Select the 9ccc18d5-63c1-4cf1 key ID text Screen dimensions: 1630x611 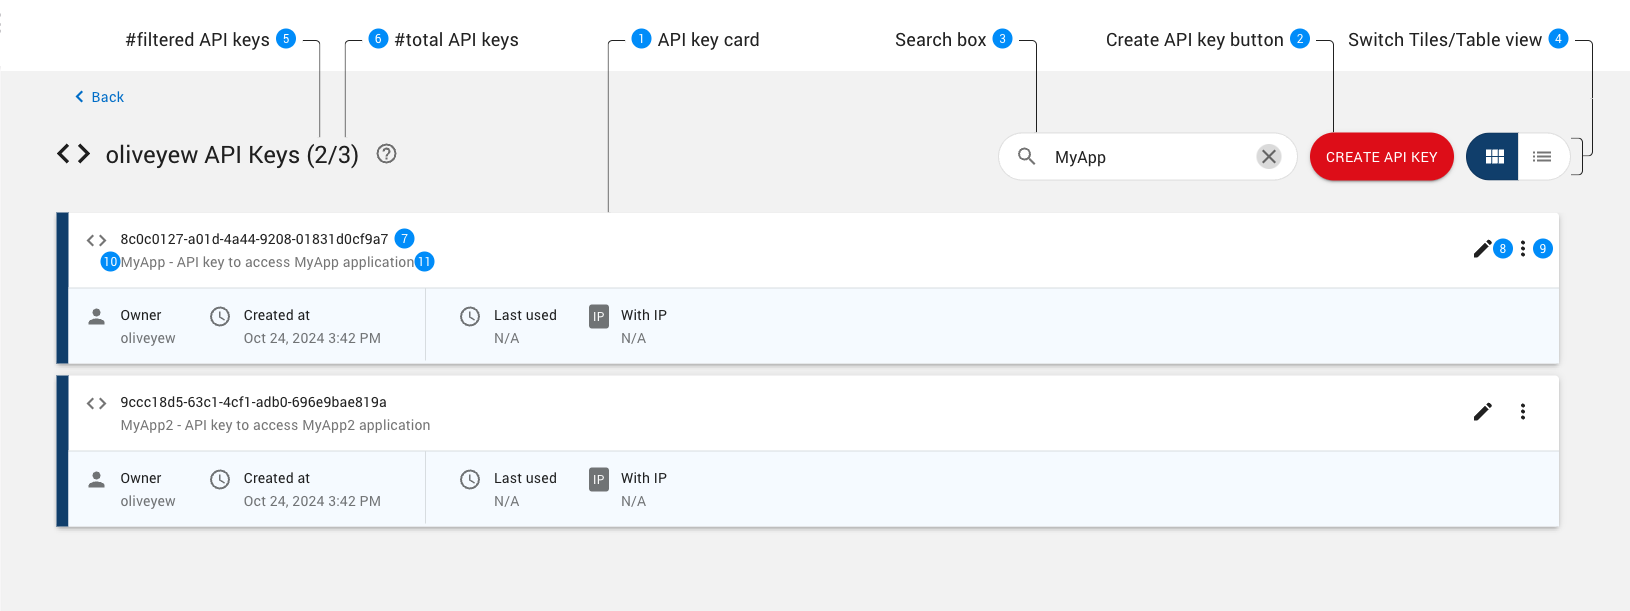pyautogui.click(x=253, y=402)
